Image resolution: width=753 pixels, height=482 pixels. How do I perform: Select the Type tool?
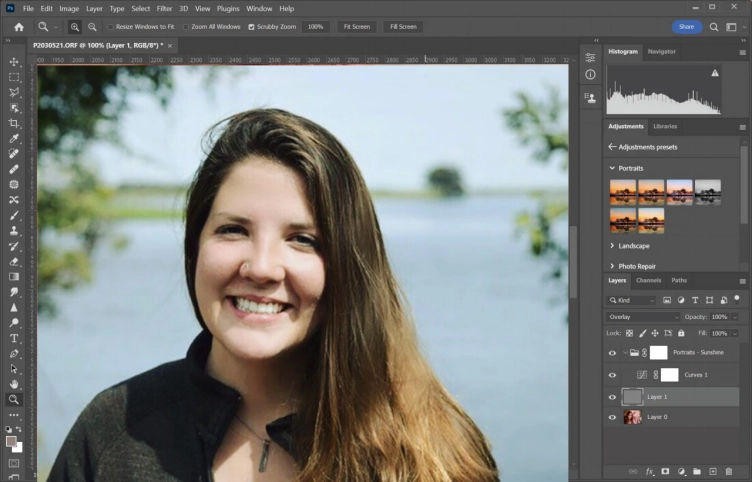[14, 338]
